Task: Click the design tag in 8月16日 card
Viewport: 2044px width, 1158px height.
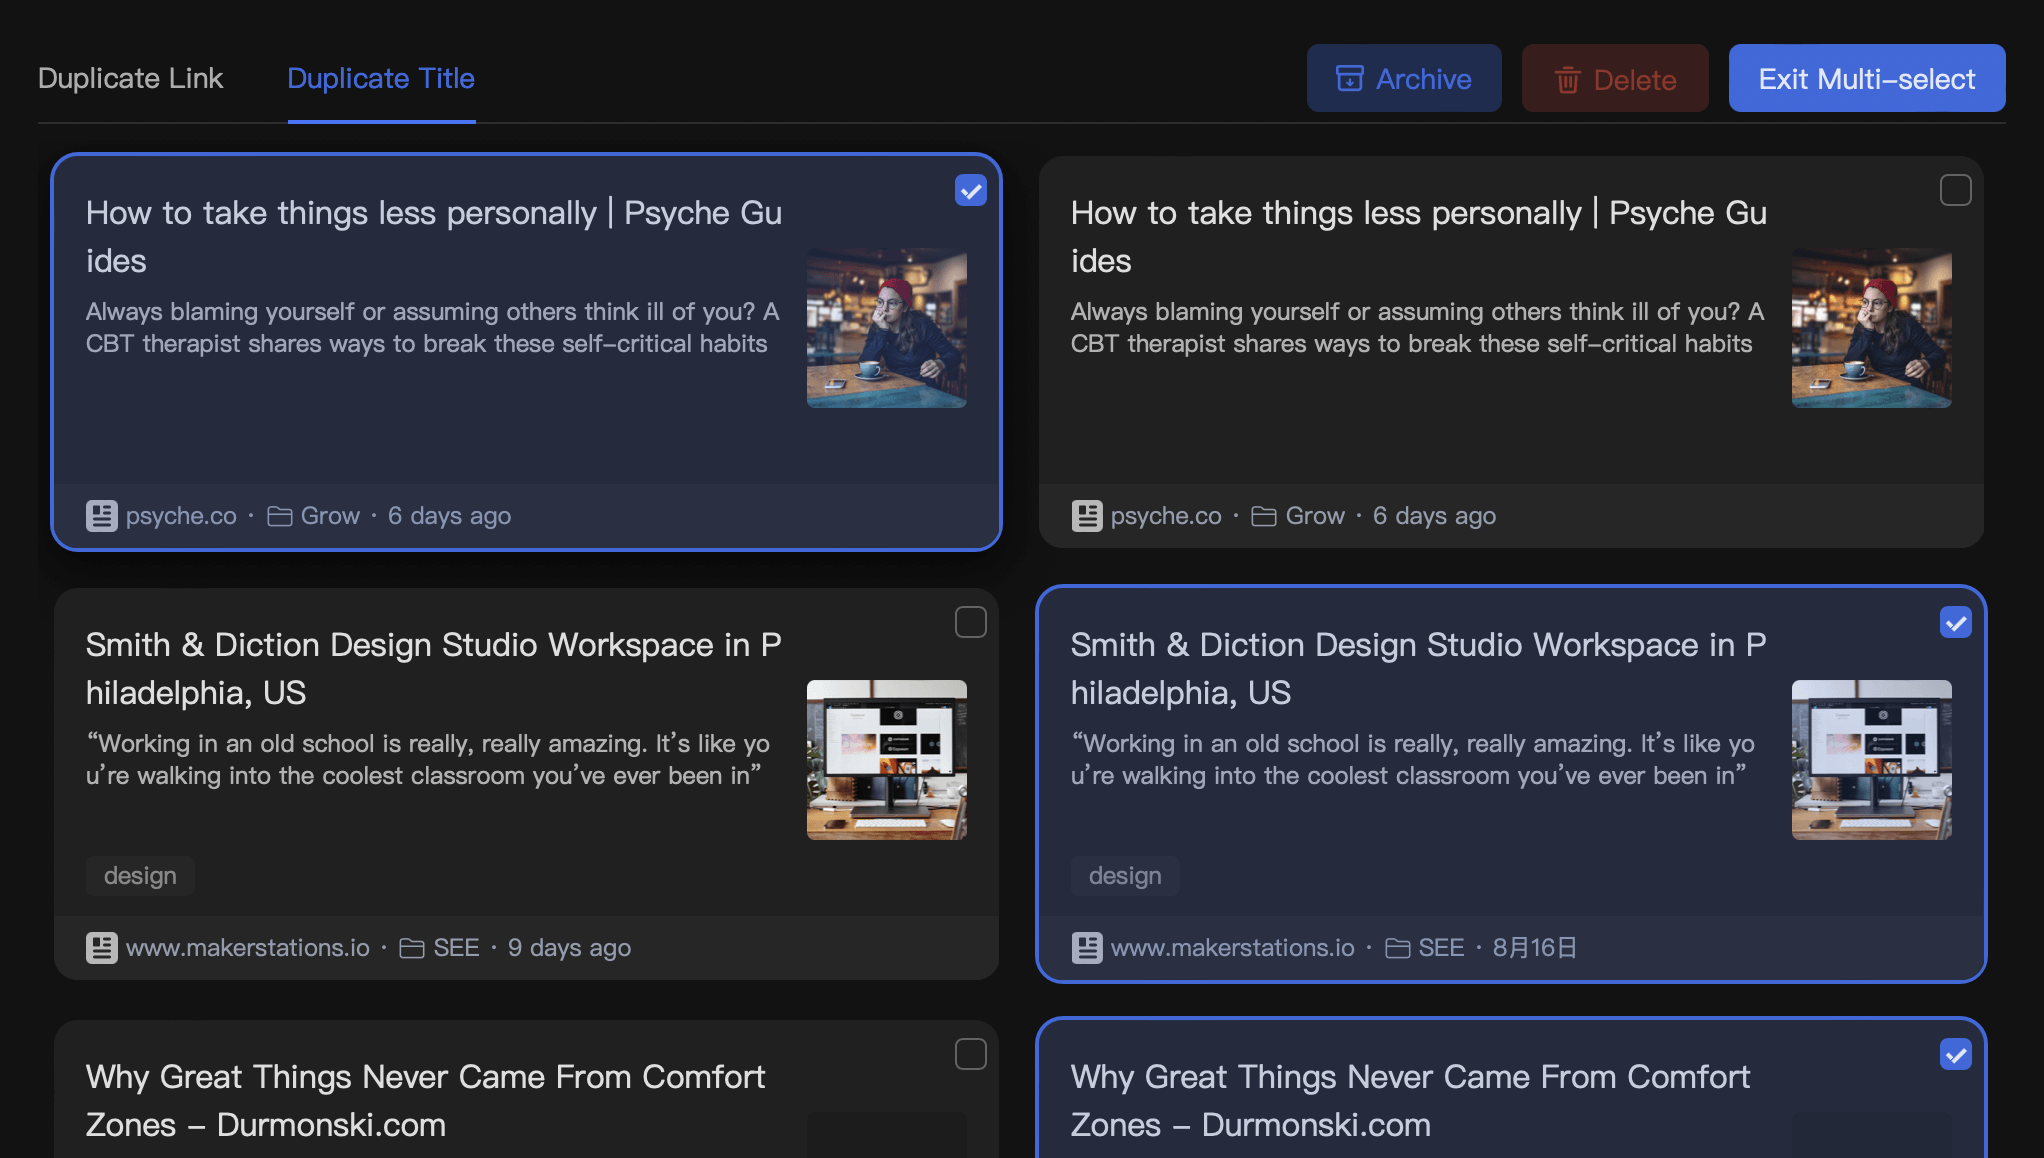Action: coord(1125,876)
